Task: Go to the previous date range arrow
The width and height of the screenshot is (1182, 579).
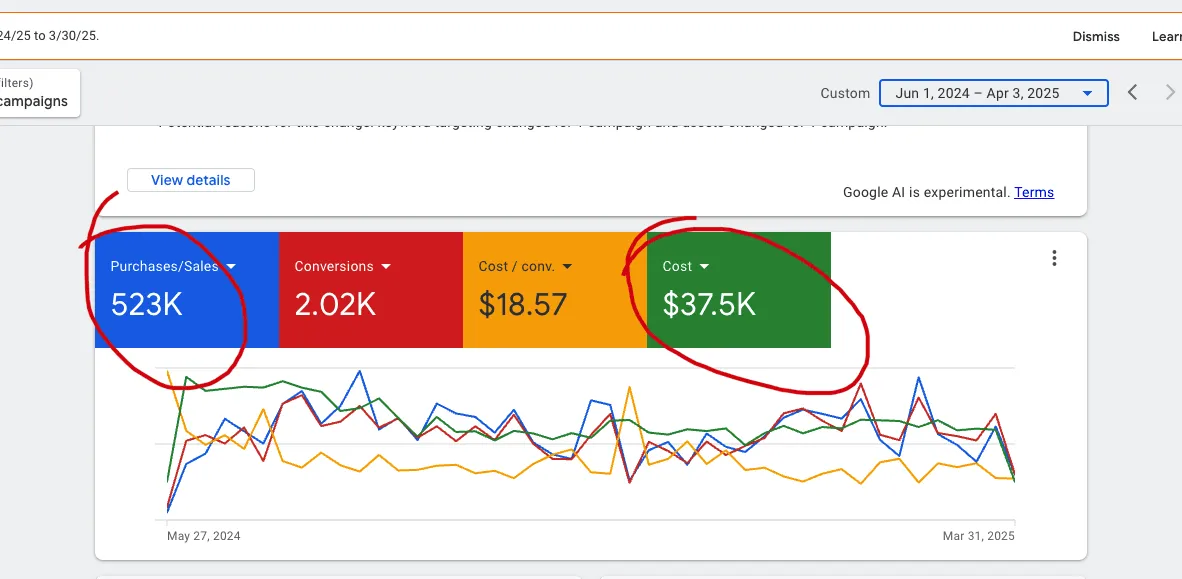Action: 1132,93
